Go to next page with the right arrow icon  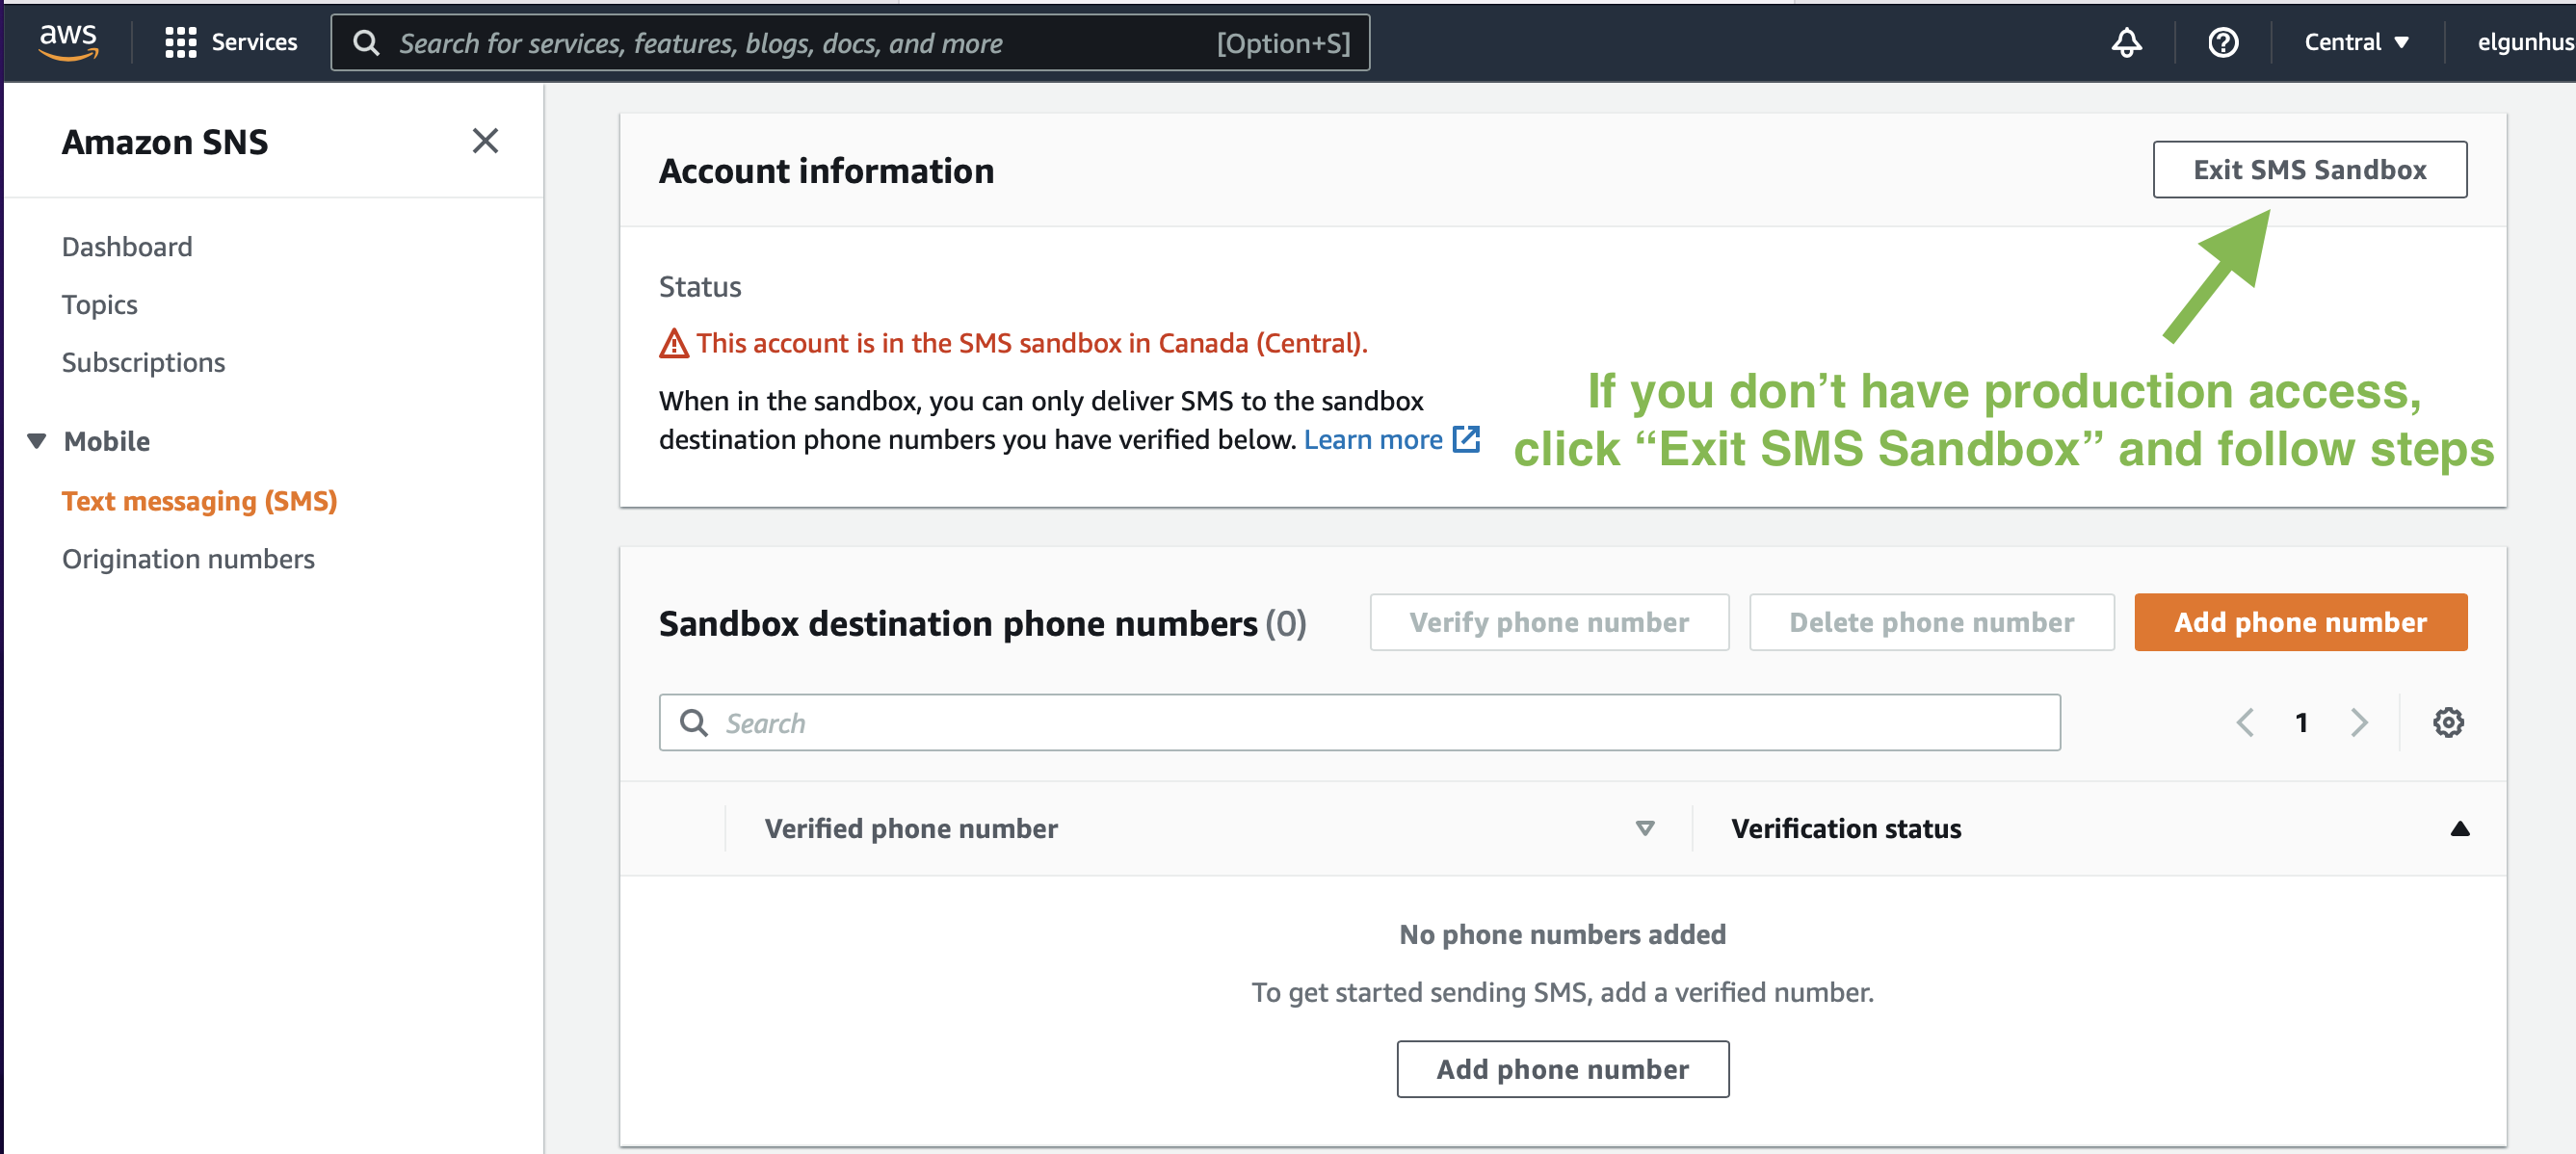point(2360,722)
